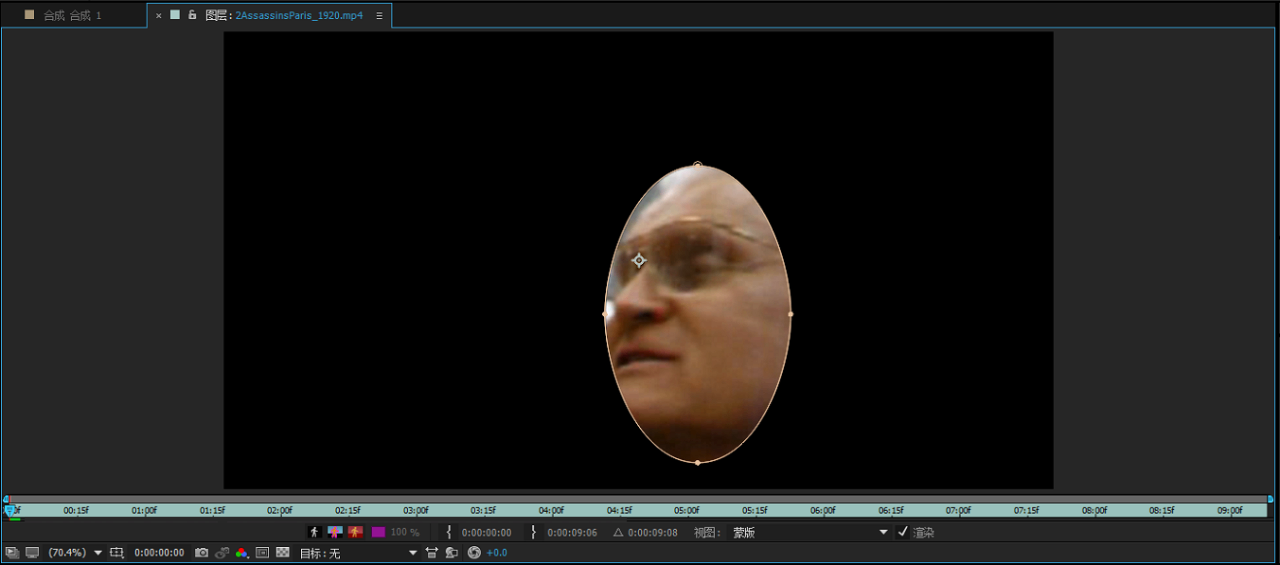This screenshot has height=565, width=1280.
Task: Open the layer panel hamburger menu
Action: [x=379, y=16]
